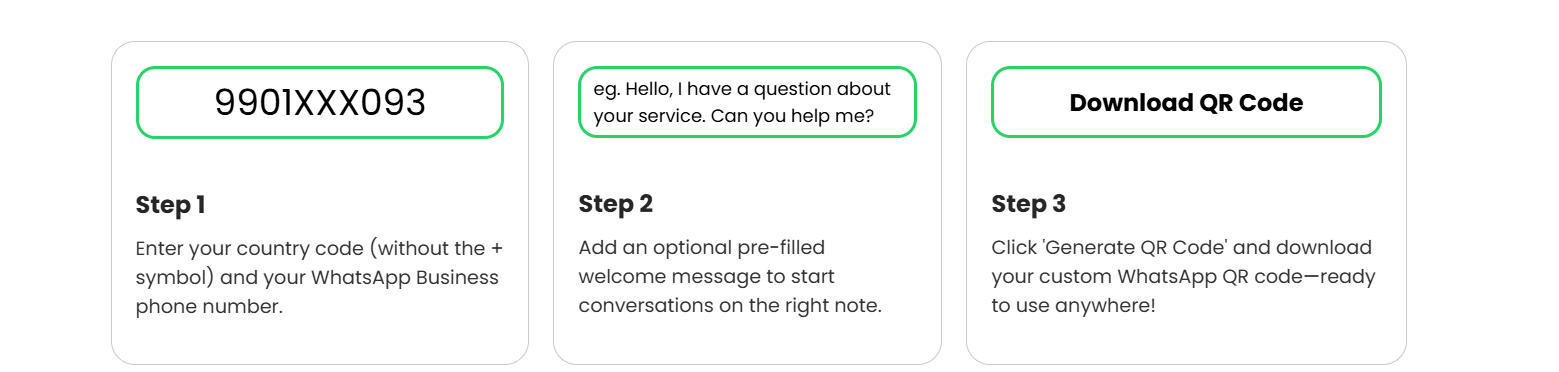1559x372 pixels.
Task: Select the Step 1 heading
Action: point(170,205)
